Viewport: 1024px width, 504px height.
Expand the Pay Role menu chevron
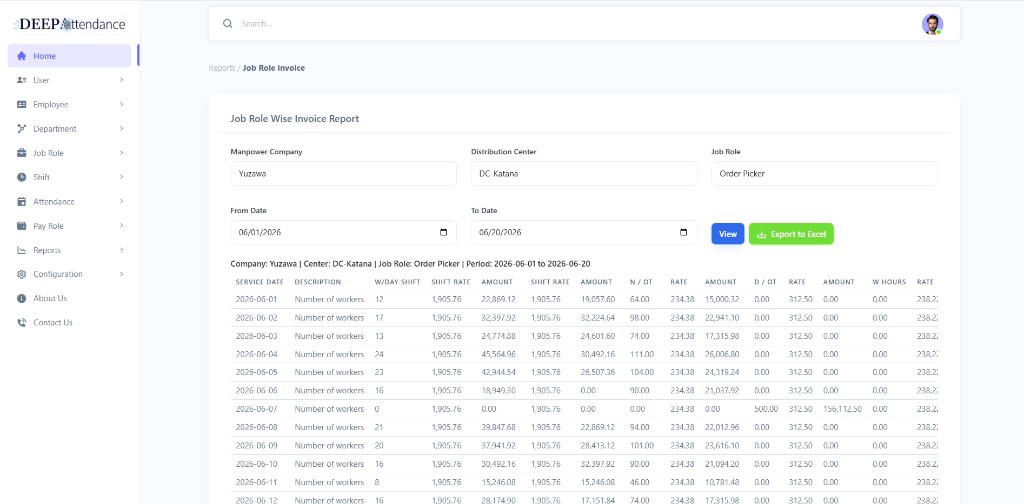(121, 226)
